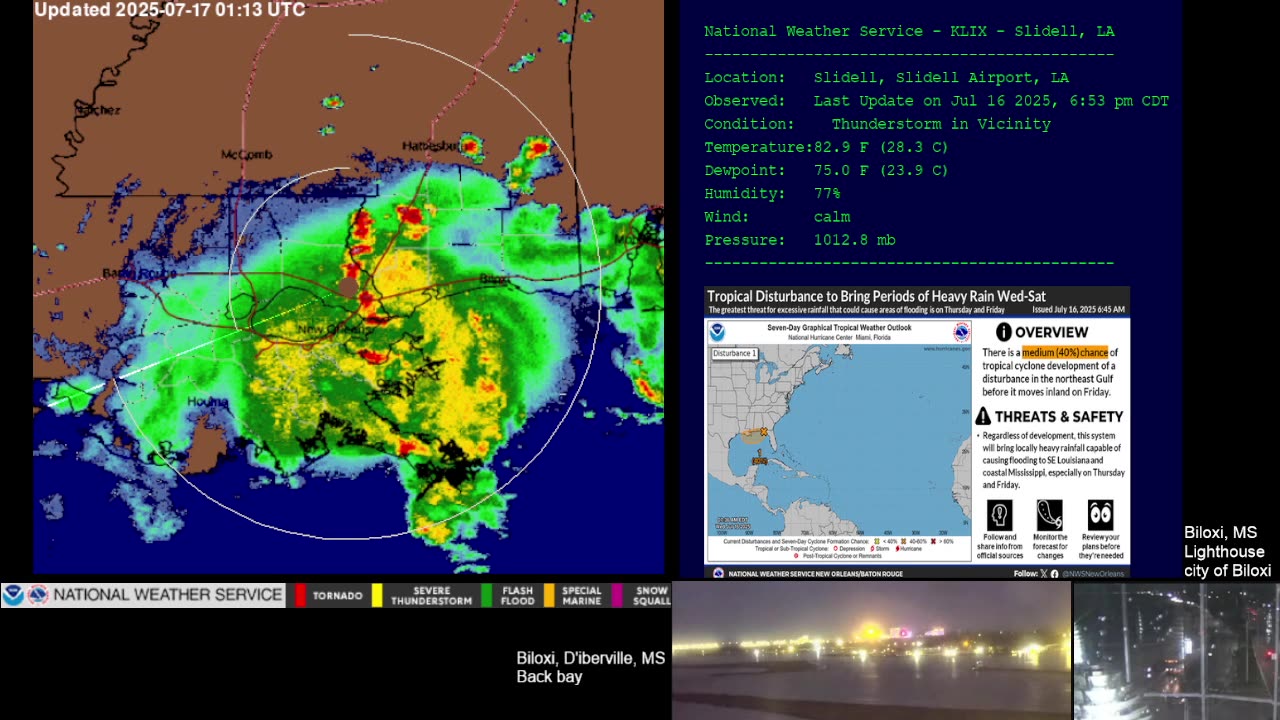Click the National Weather Service New Orleans/Baton Rouge footer
Image resolution: width=1280 pixels, height=720 pixels.
point(815,574)
